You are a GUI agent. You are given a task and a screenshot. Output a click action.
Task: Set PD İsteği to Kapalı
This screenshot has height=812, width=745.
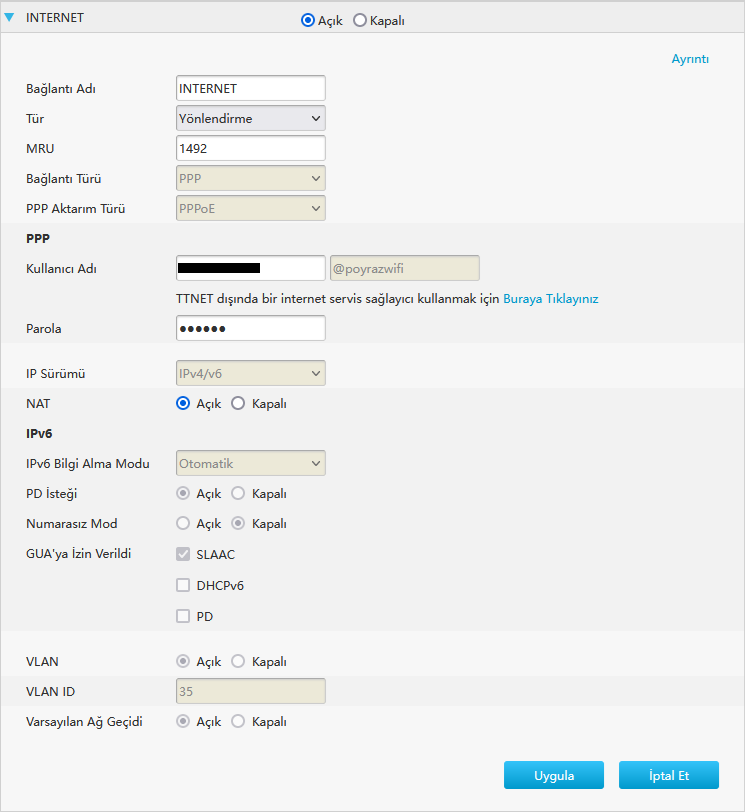238,494
